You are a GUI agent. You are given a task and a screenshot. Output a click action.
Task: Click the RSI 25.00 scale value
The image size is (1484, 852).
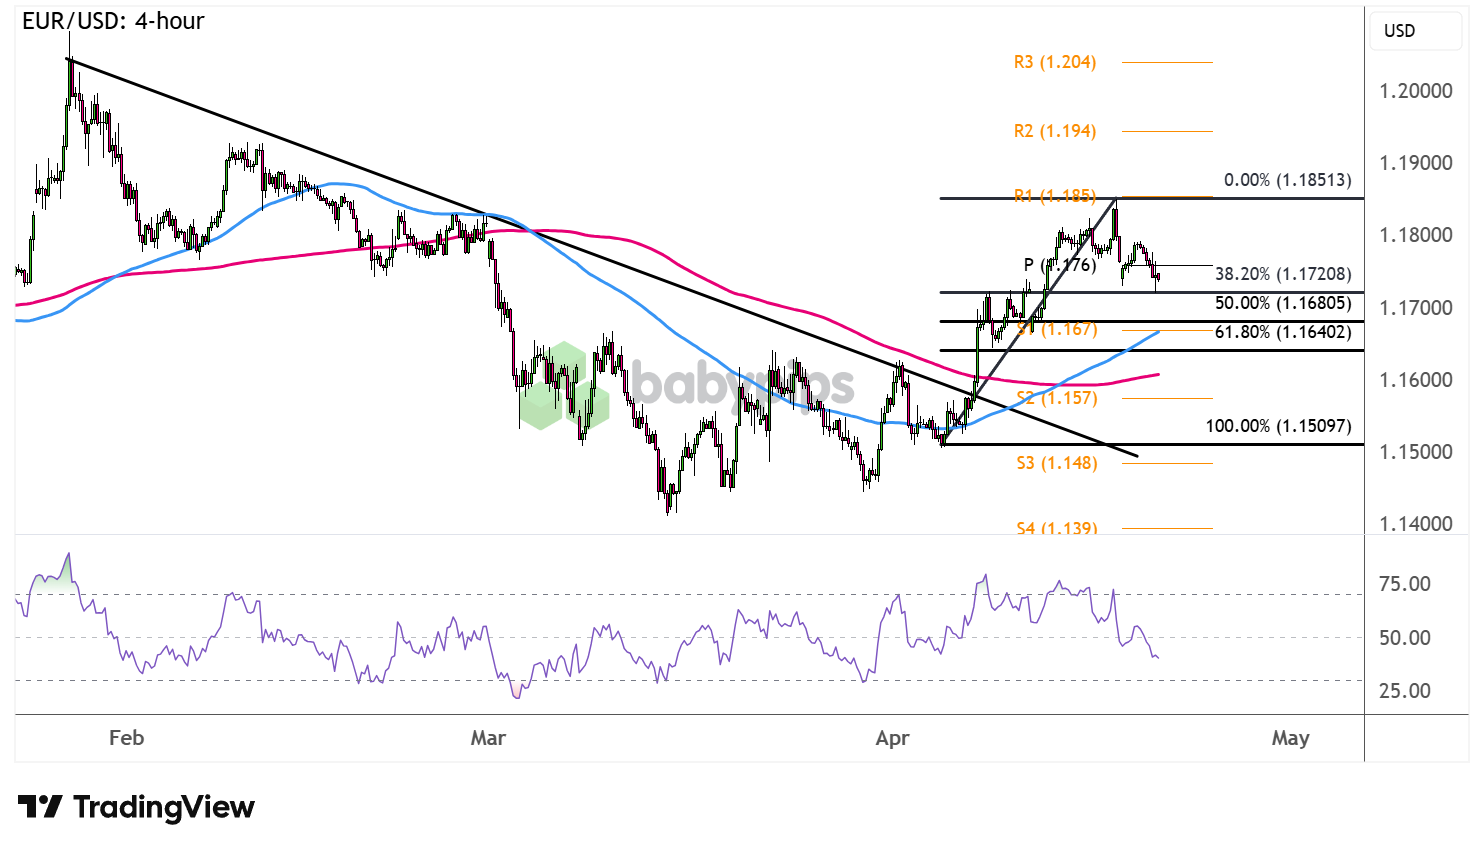pyautogui.click(x=1404, y=691)
